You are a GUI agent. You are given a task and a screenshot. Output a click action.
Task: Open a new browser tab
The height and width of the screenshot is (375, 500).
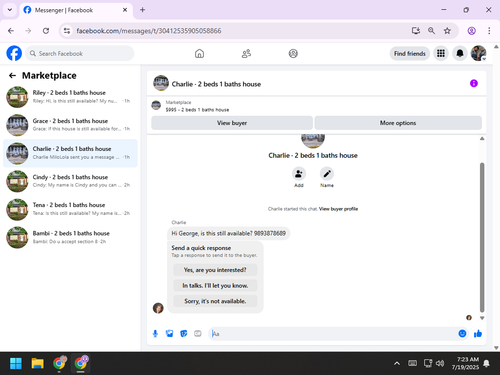(142, 10)
